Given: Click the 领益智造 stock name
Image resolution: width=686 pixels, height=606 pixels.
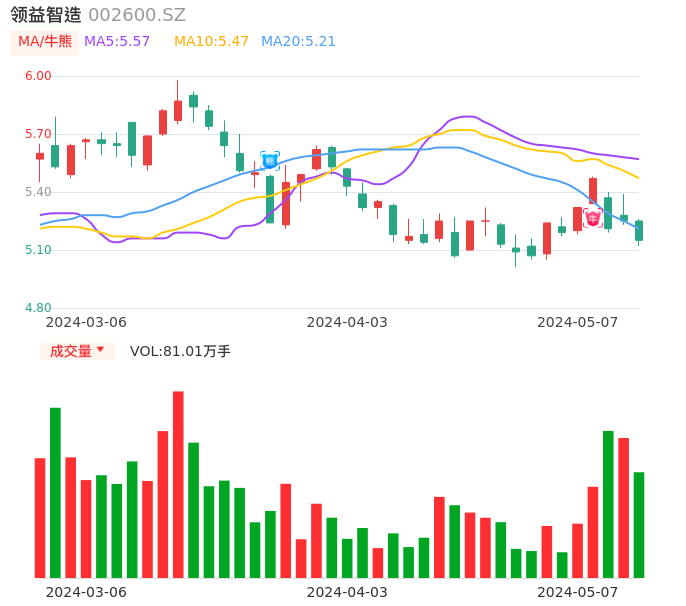Looking at the screenshot, I should click(45, 15).
